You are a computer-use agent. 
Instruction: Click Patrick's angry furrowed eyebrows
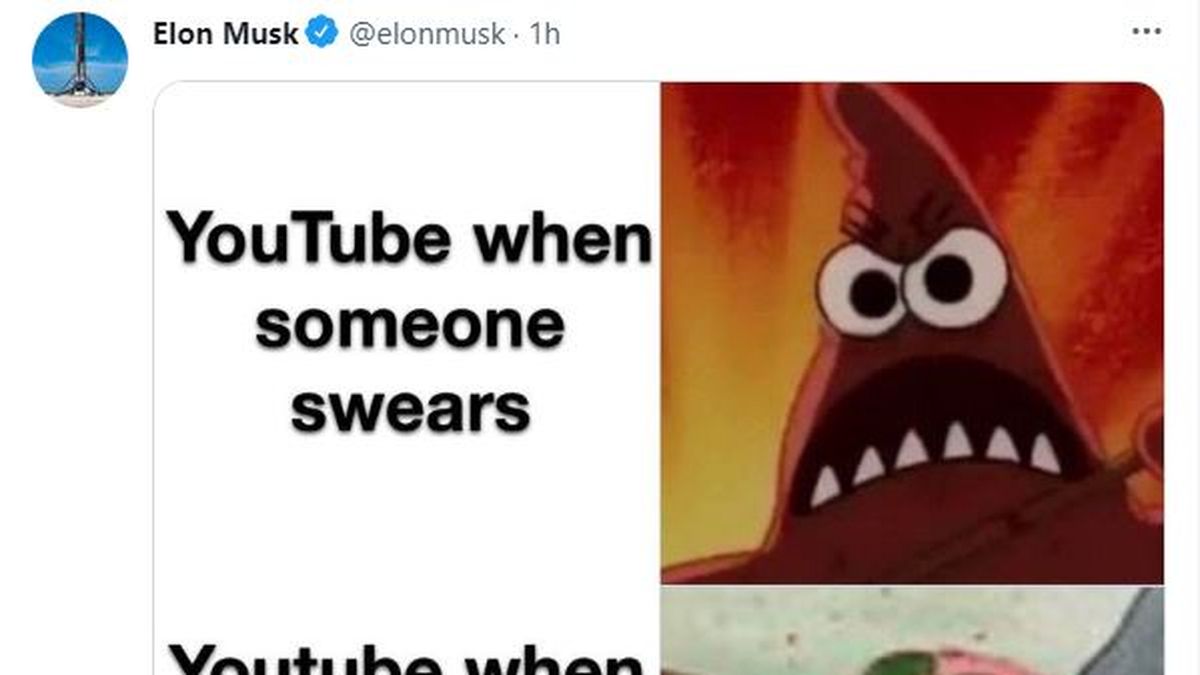click(x=905, y=224)
